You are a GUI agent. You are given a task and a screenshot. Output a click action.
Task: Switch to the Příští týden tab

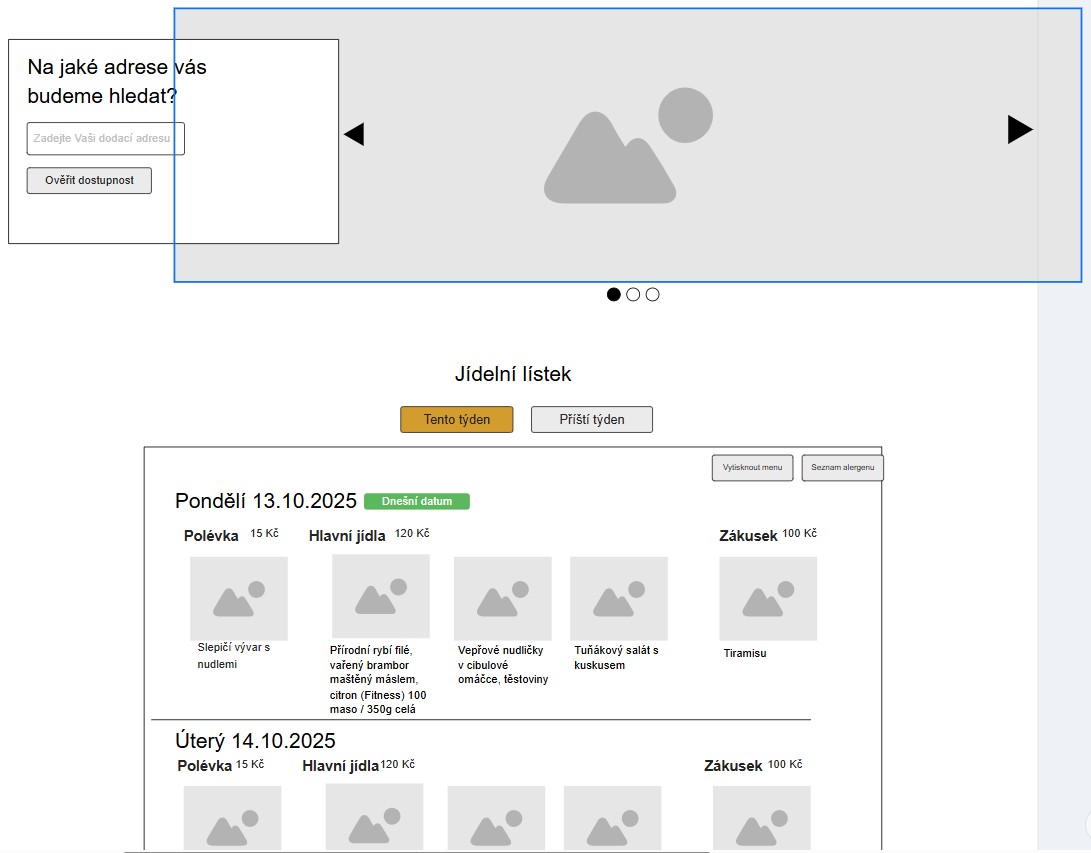pyautogui.click(x=592, y=420)
